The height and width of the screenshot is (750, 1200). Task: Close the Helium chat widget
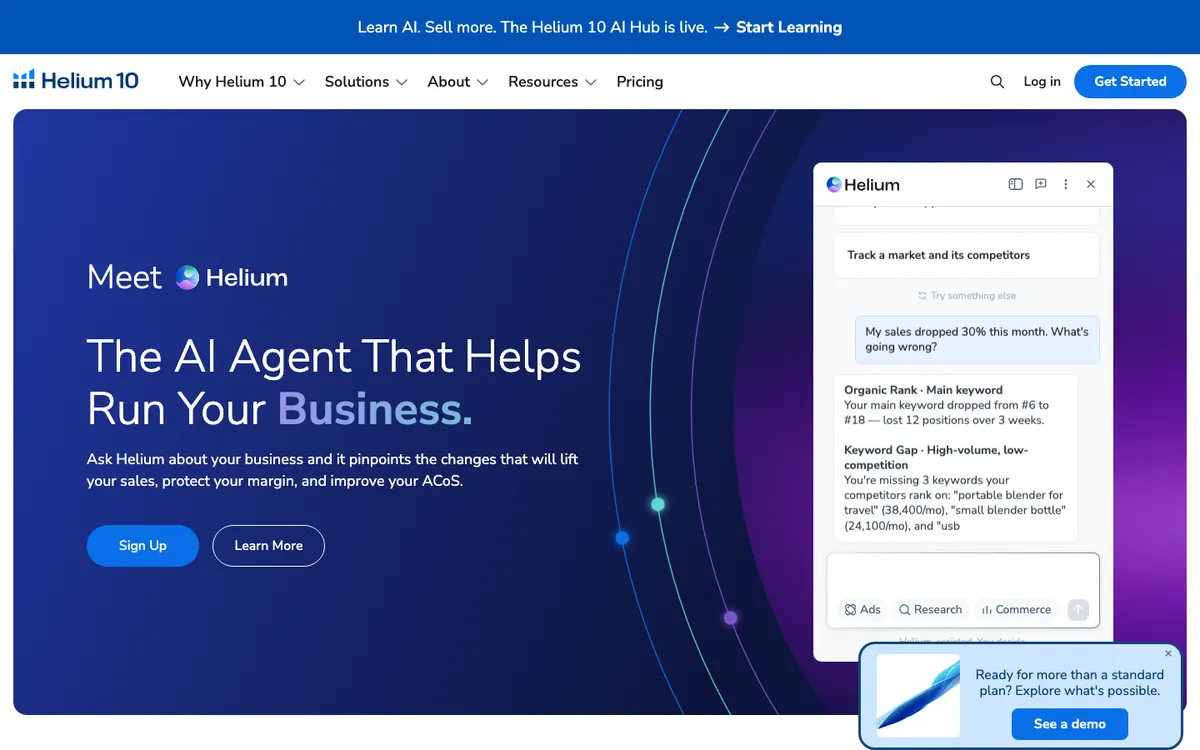coord(1091,184)
